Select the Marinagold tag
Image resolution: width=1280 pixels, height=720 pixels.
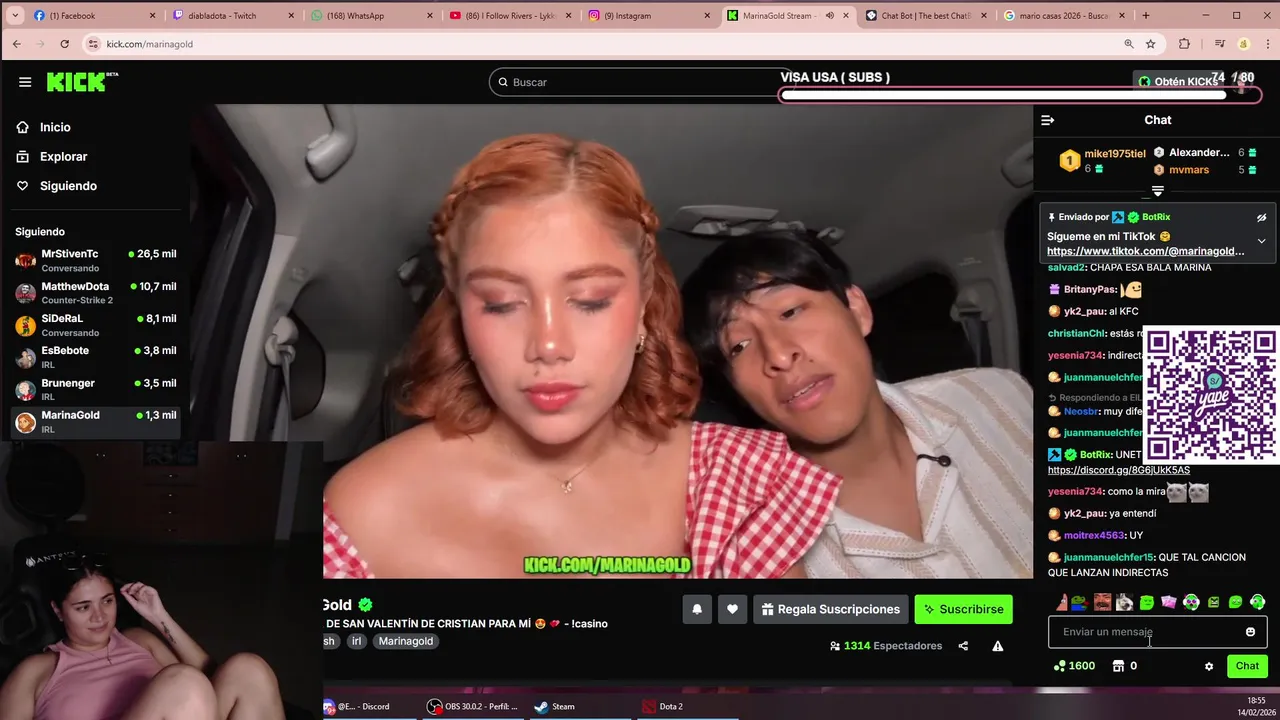point(405,641)
